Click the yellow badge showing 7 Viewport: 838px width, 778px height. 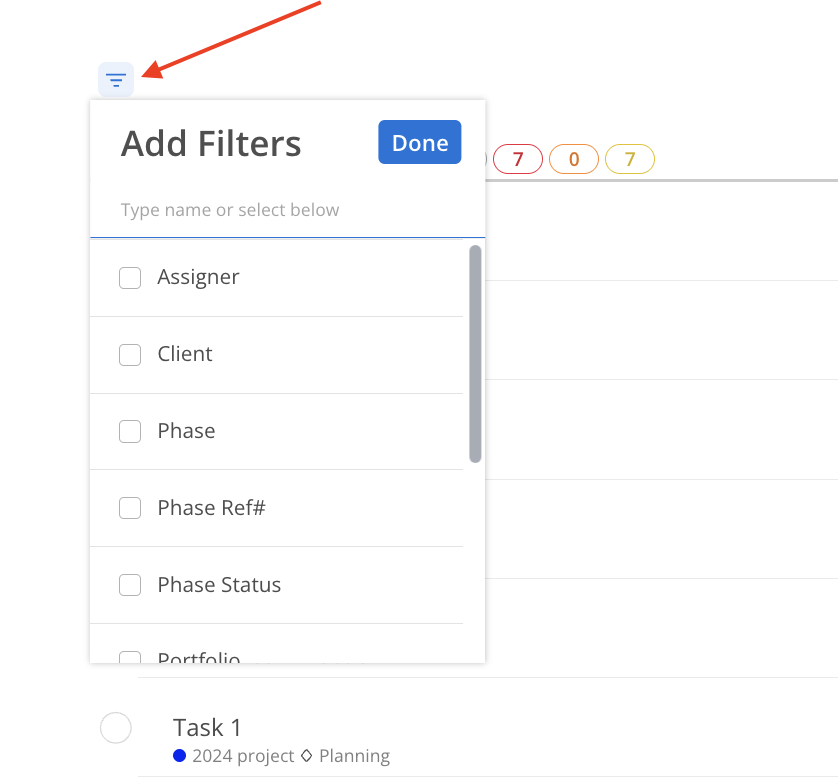pos(630,159)
